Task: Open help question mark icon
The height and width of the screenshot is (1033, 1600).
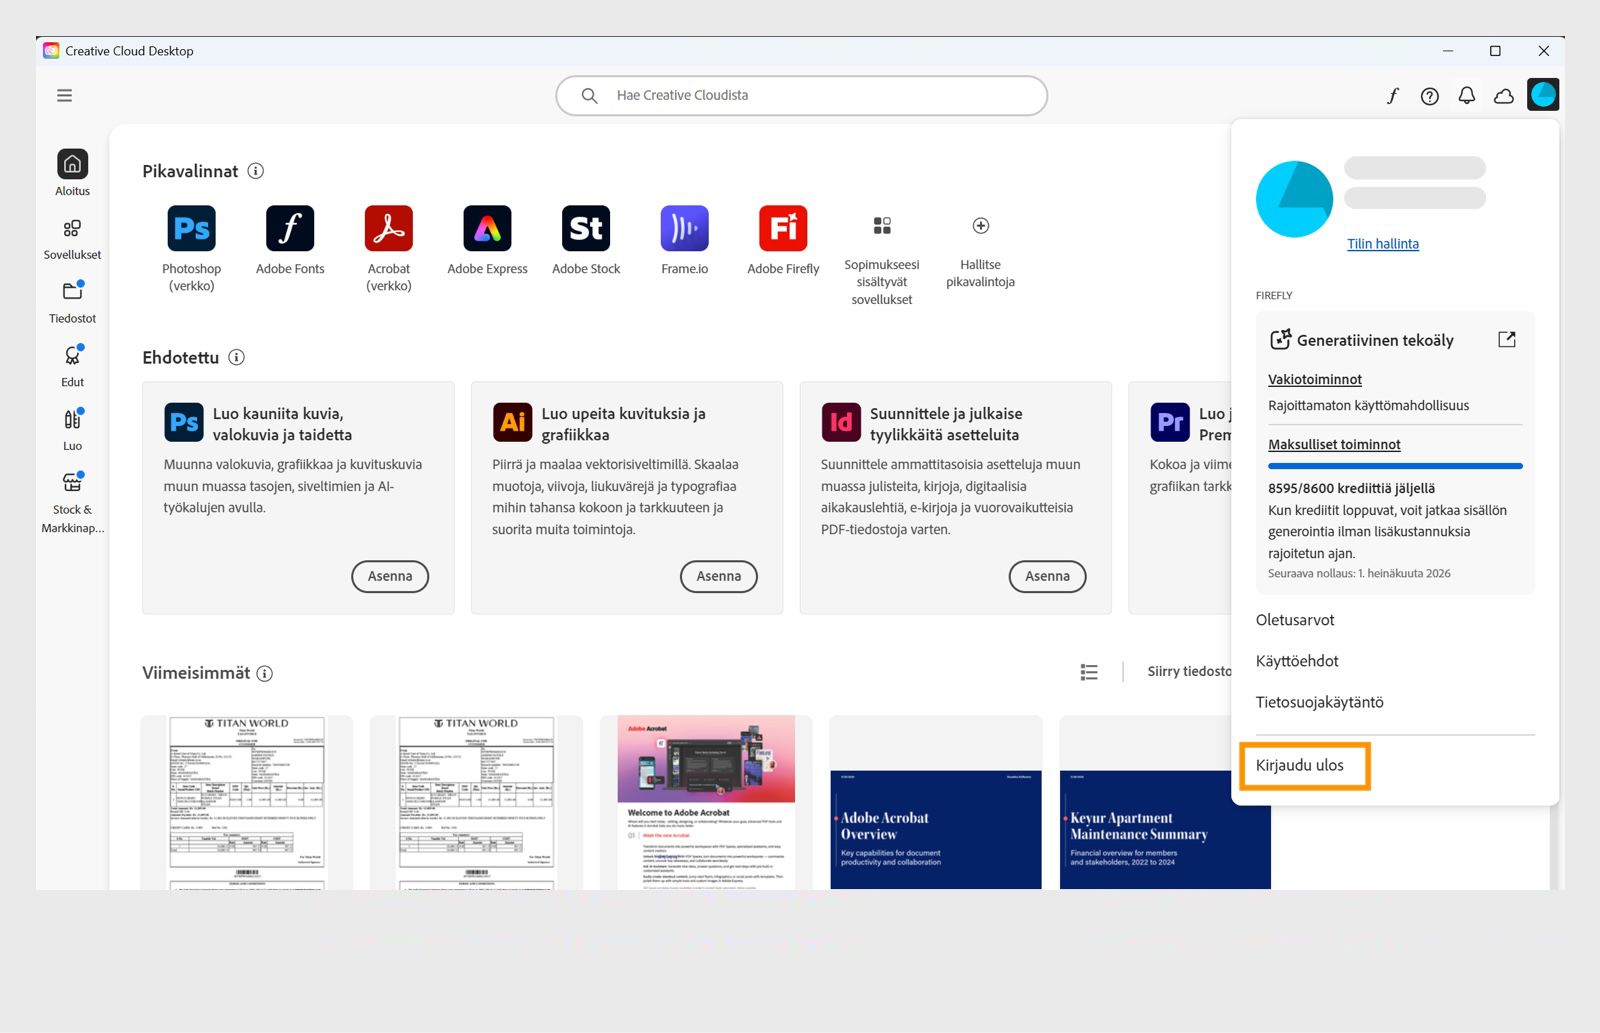Action: point(1430,96)
